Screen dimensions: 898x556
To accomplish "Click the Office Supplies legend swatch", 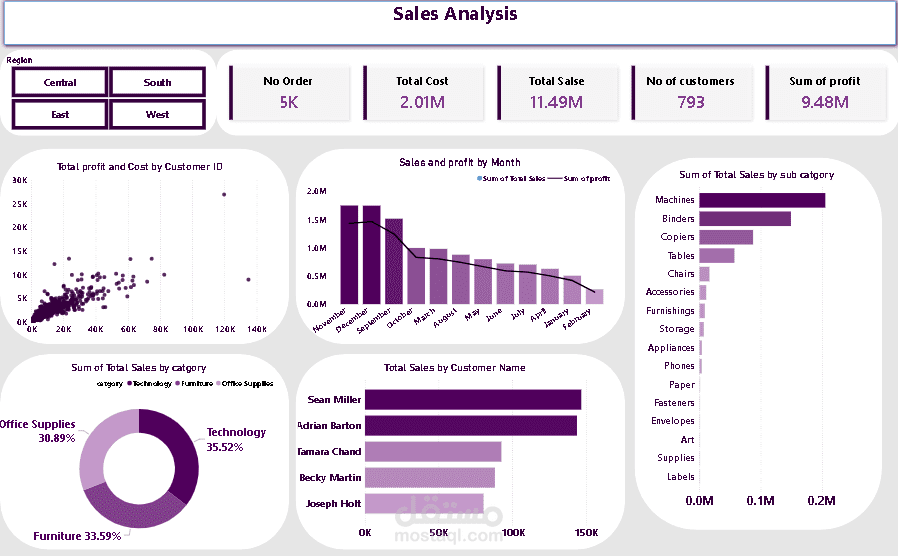I will tap(218, 384).
